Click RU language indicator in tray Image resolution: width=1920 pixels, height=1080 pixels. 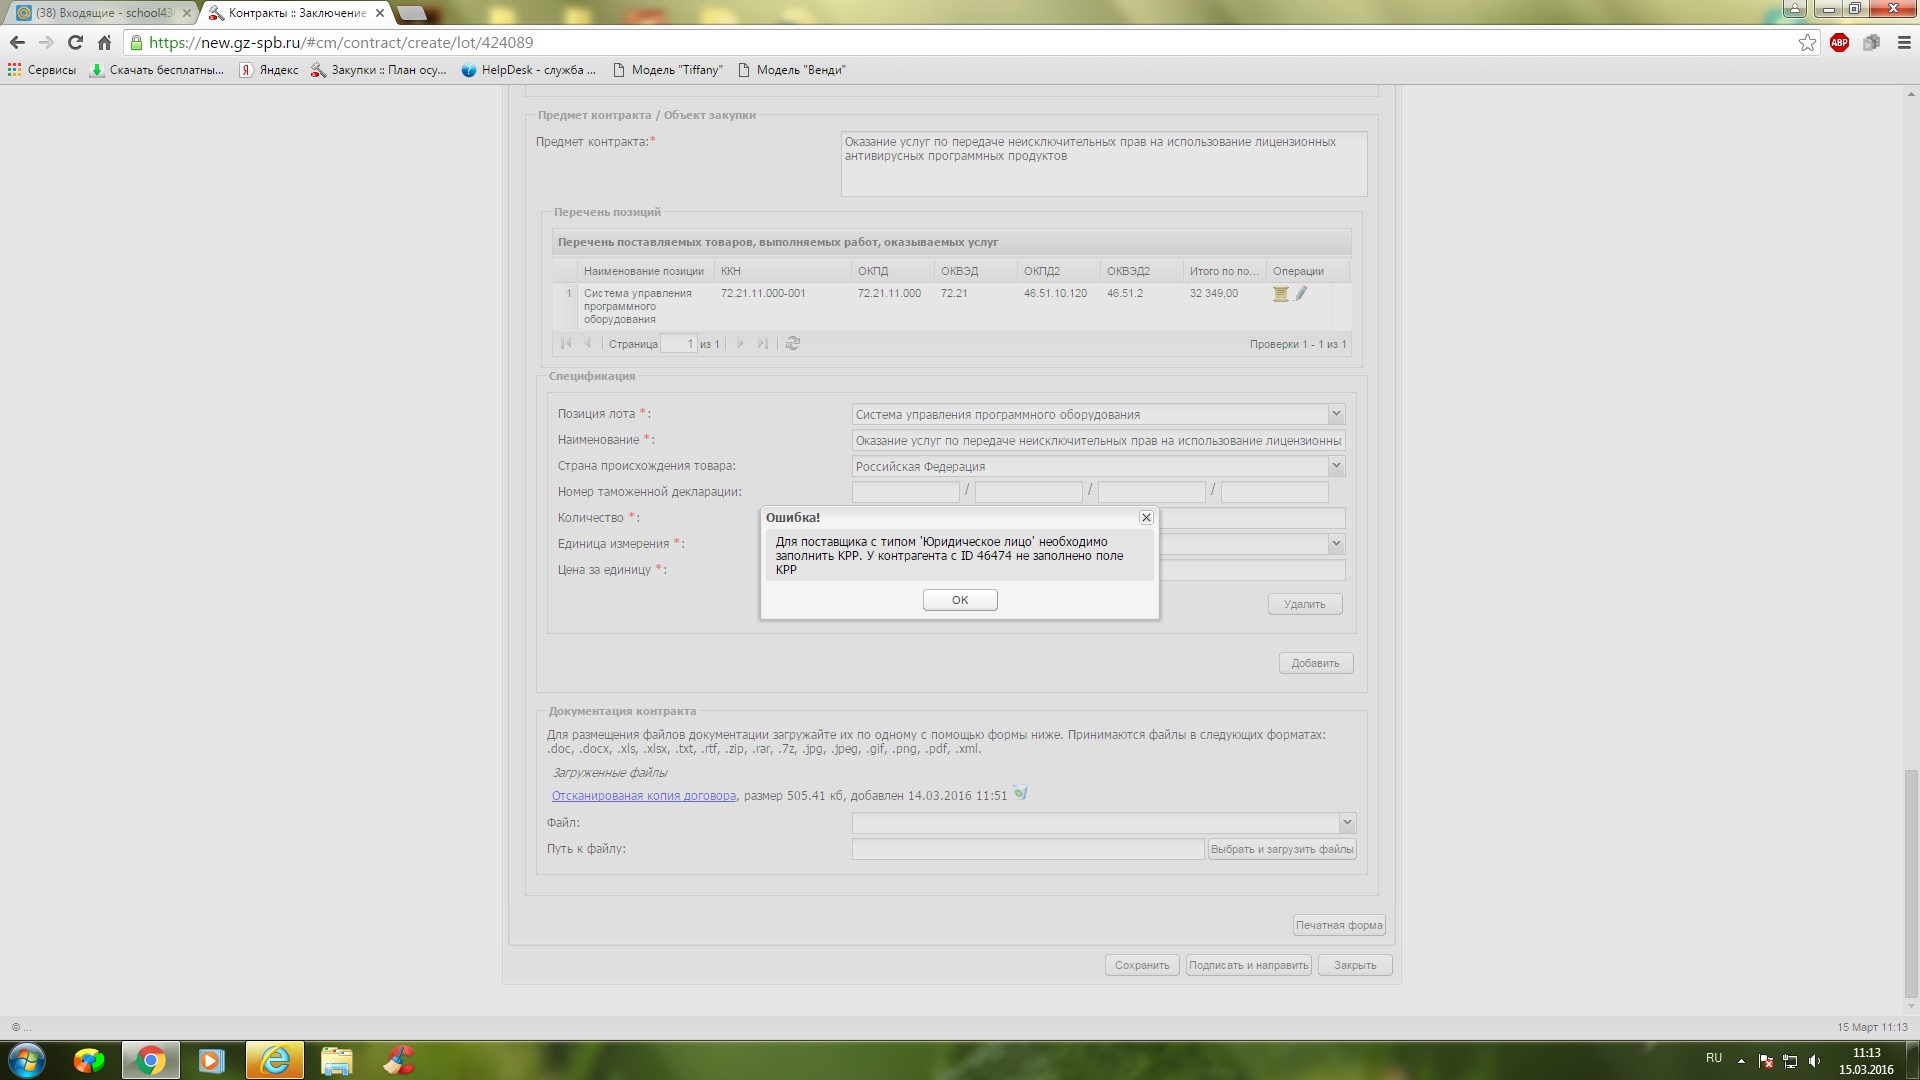point(1714,1058)
